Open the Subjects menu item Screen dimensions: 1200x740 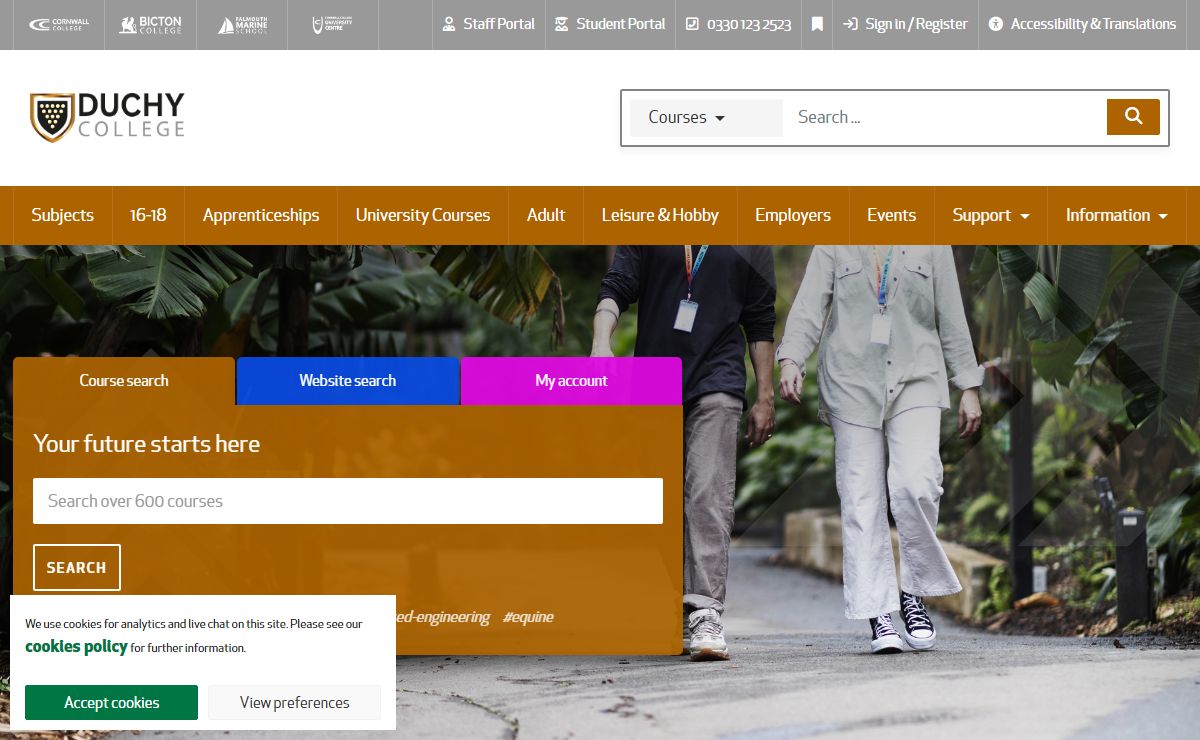pos(62,215)
